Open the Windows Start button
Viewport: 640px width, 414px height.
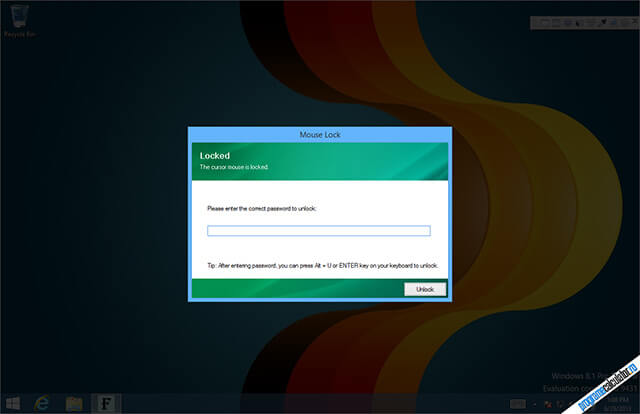coord(13,404)
